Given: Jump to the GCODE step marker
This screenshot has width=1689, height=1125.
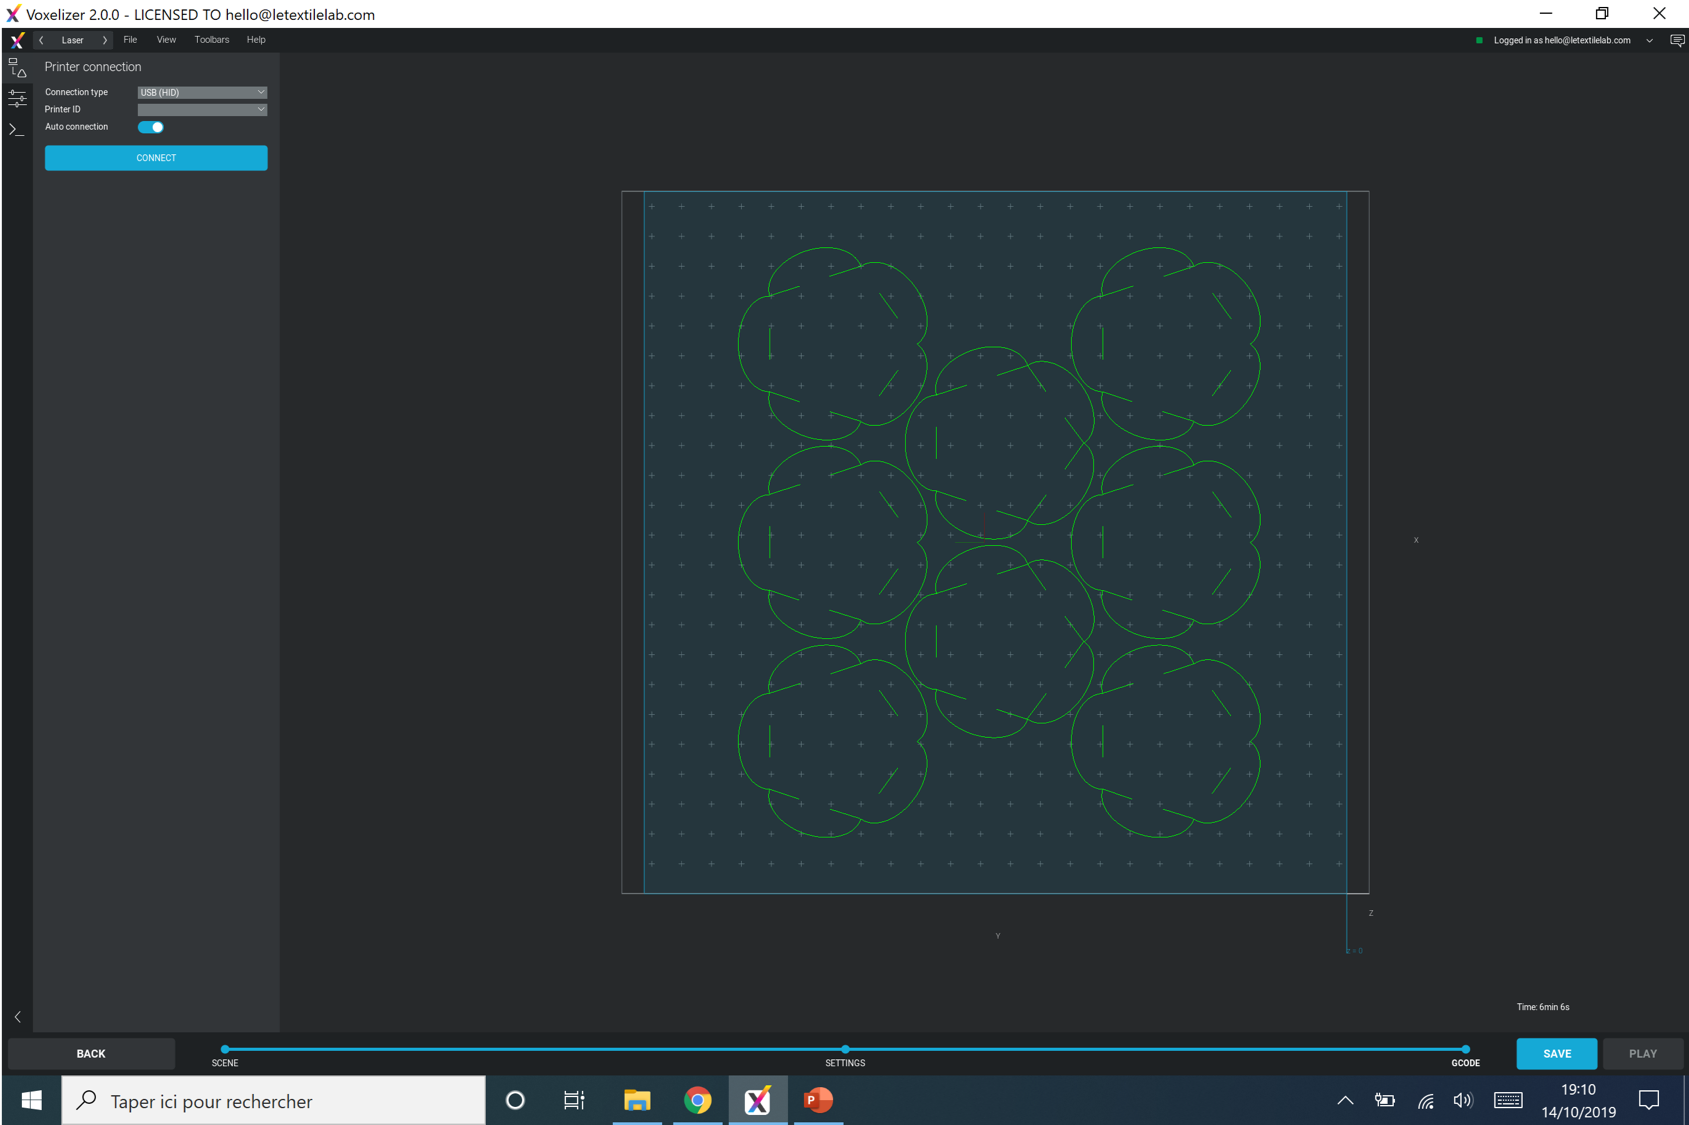Looking at the screenshot, I should pos(1465,1050).
